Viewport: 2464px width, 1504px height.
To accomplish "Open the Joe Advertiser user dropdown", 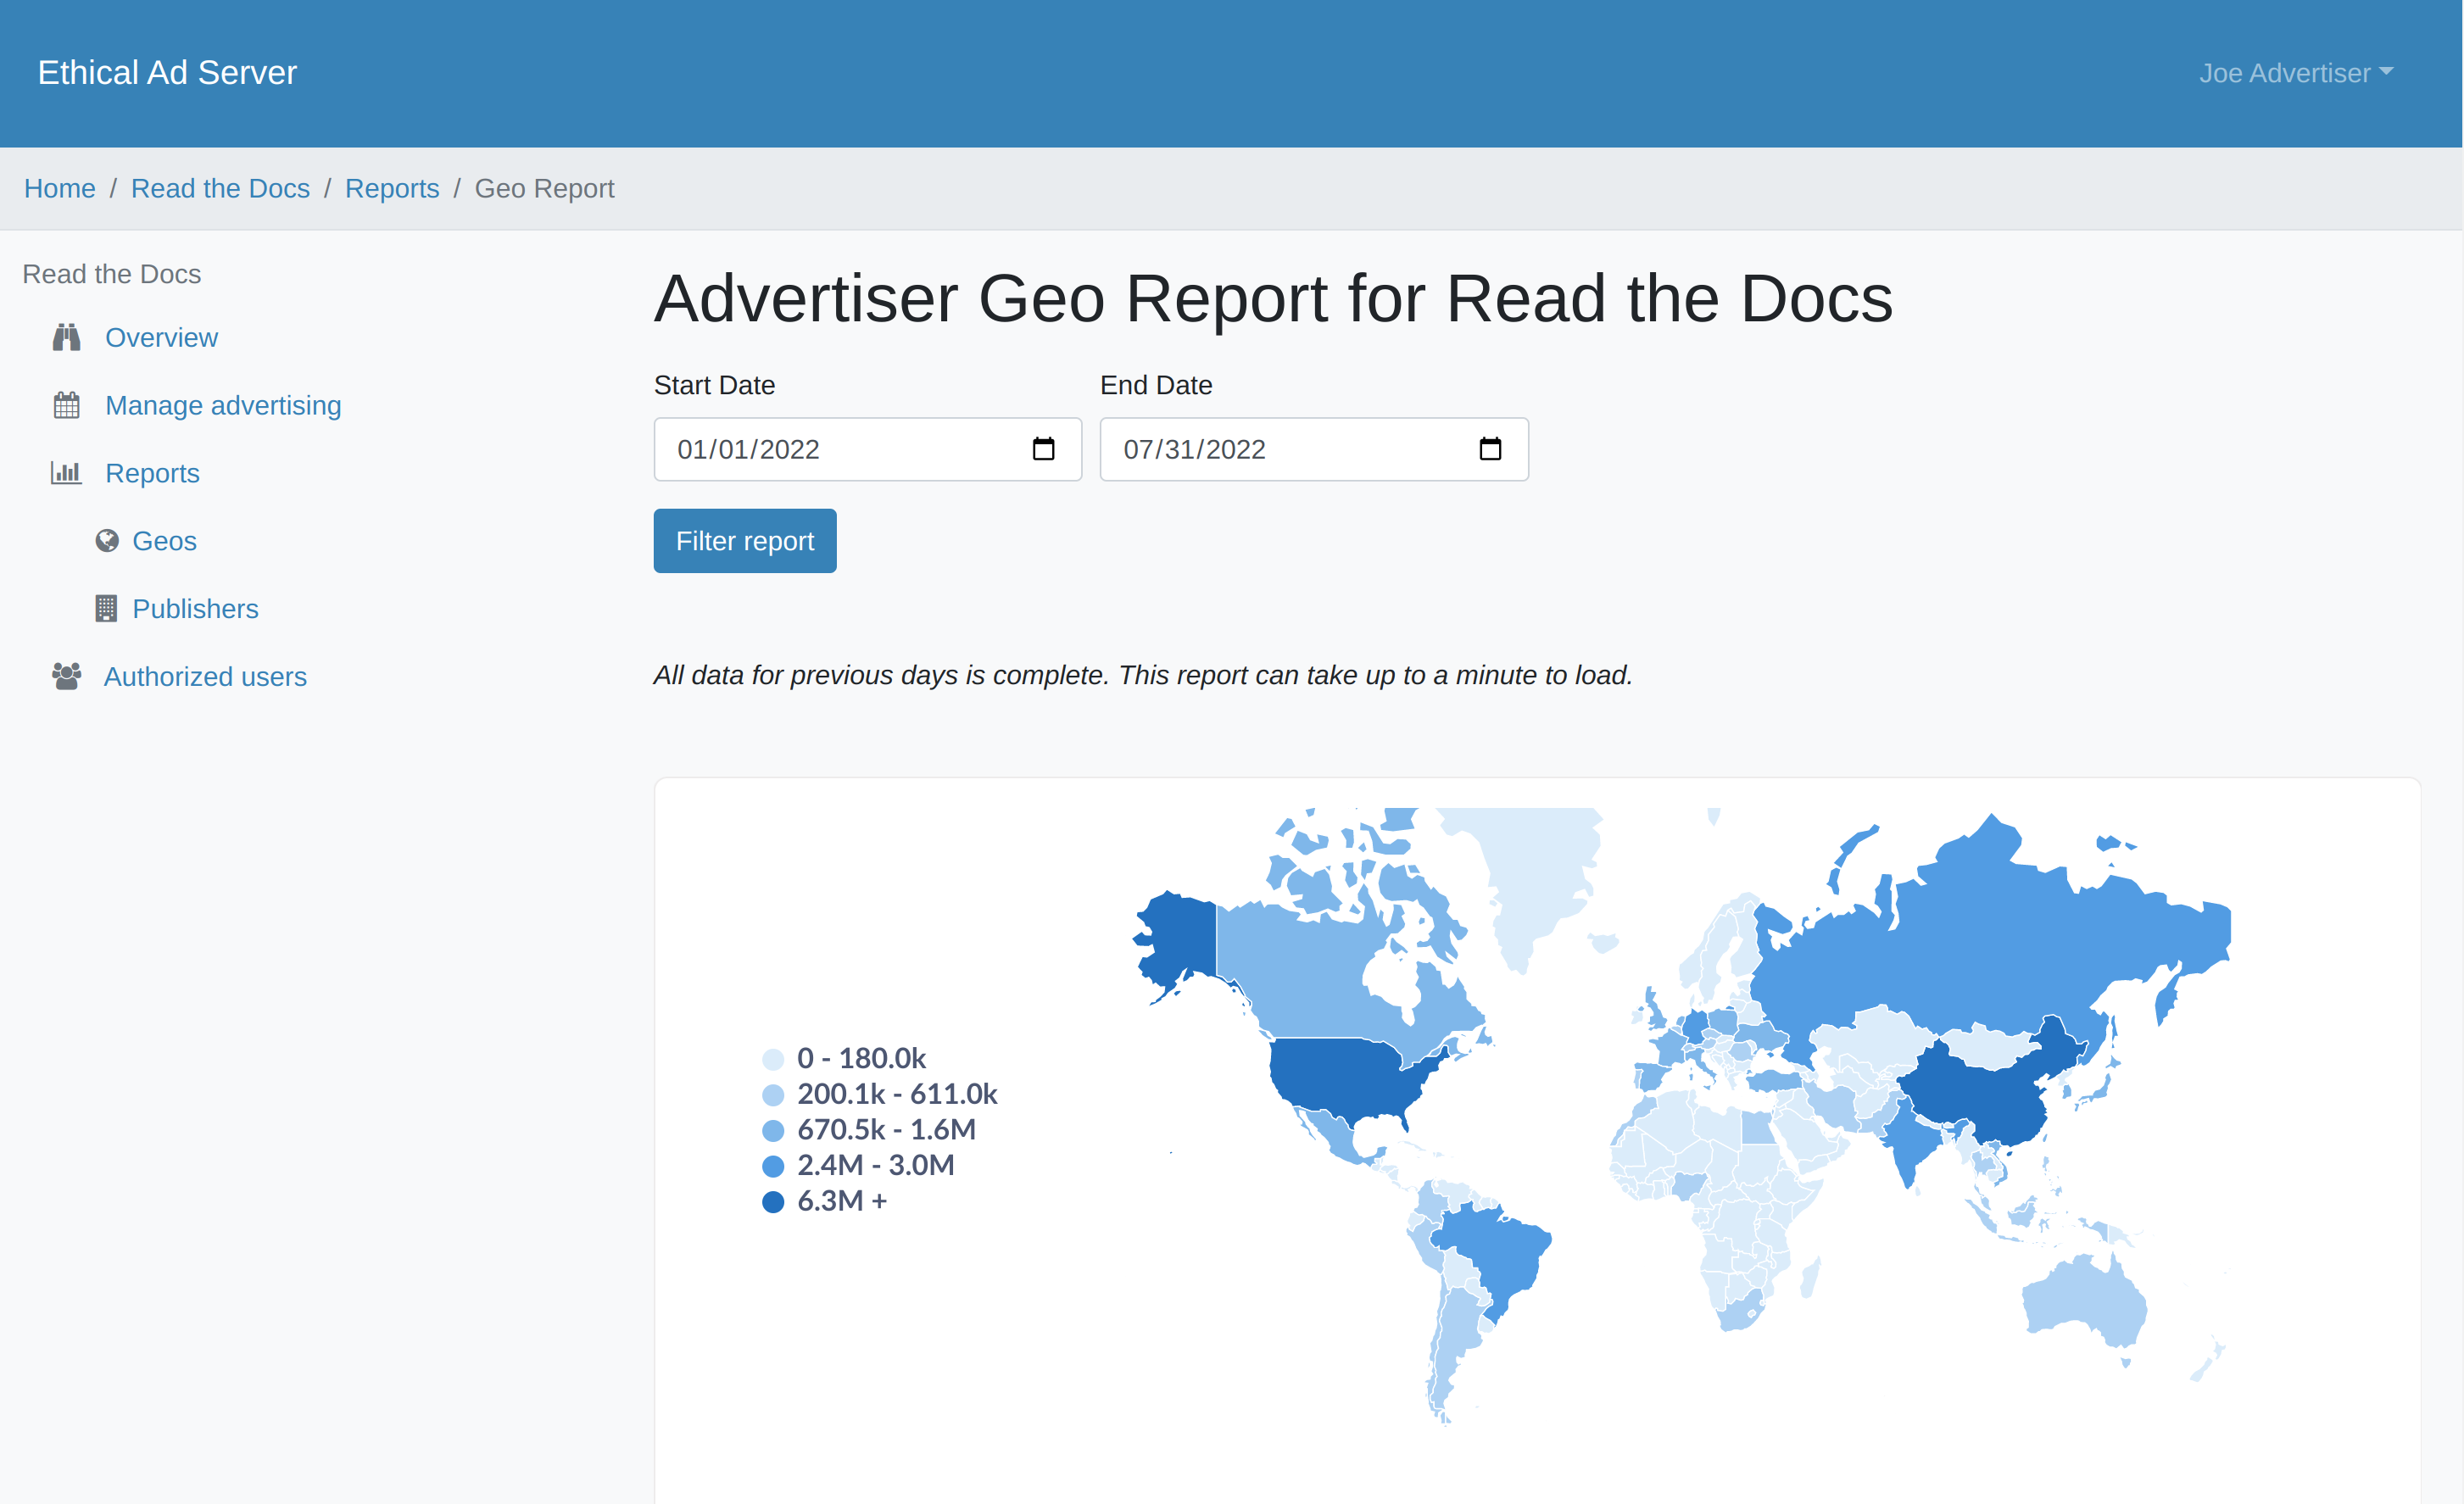I will pyautogui.click(x=2296, y=73).
